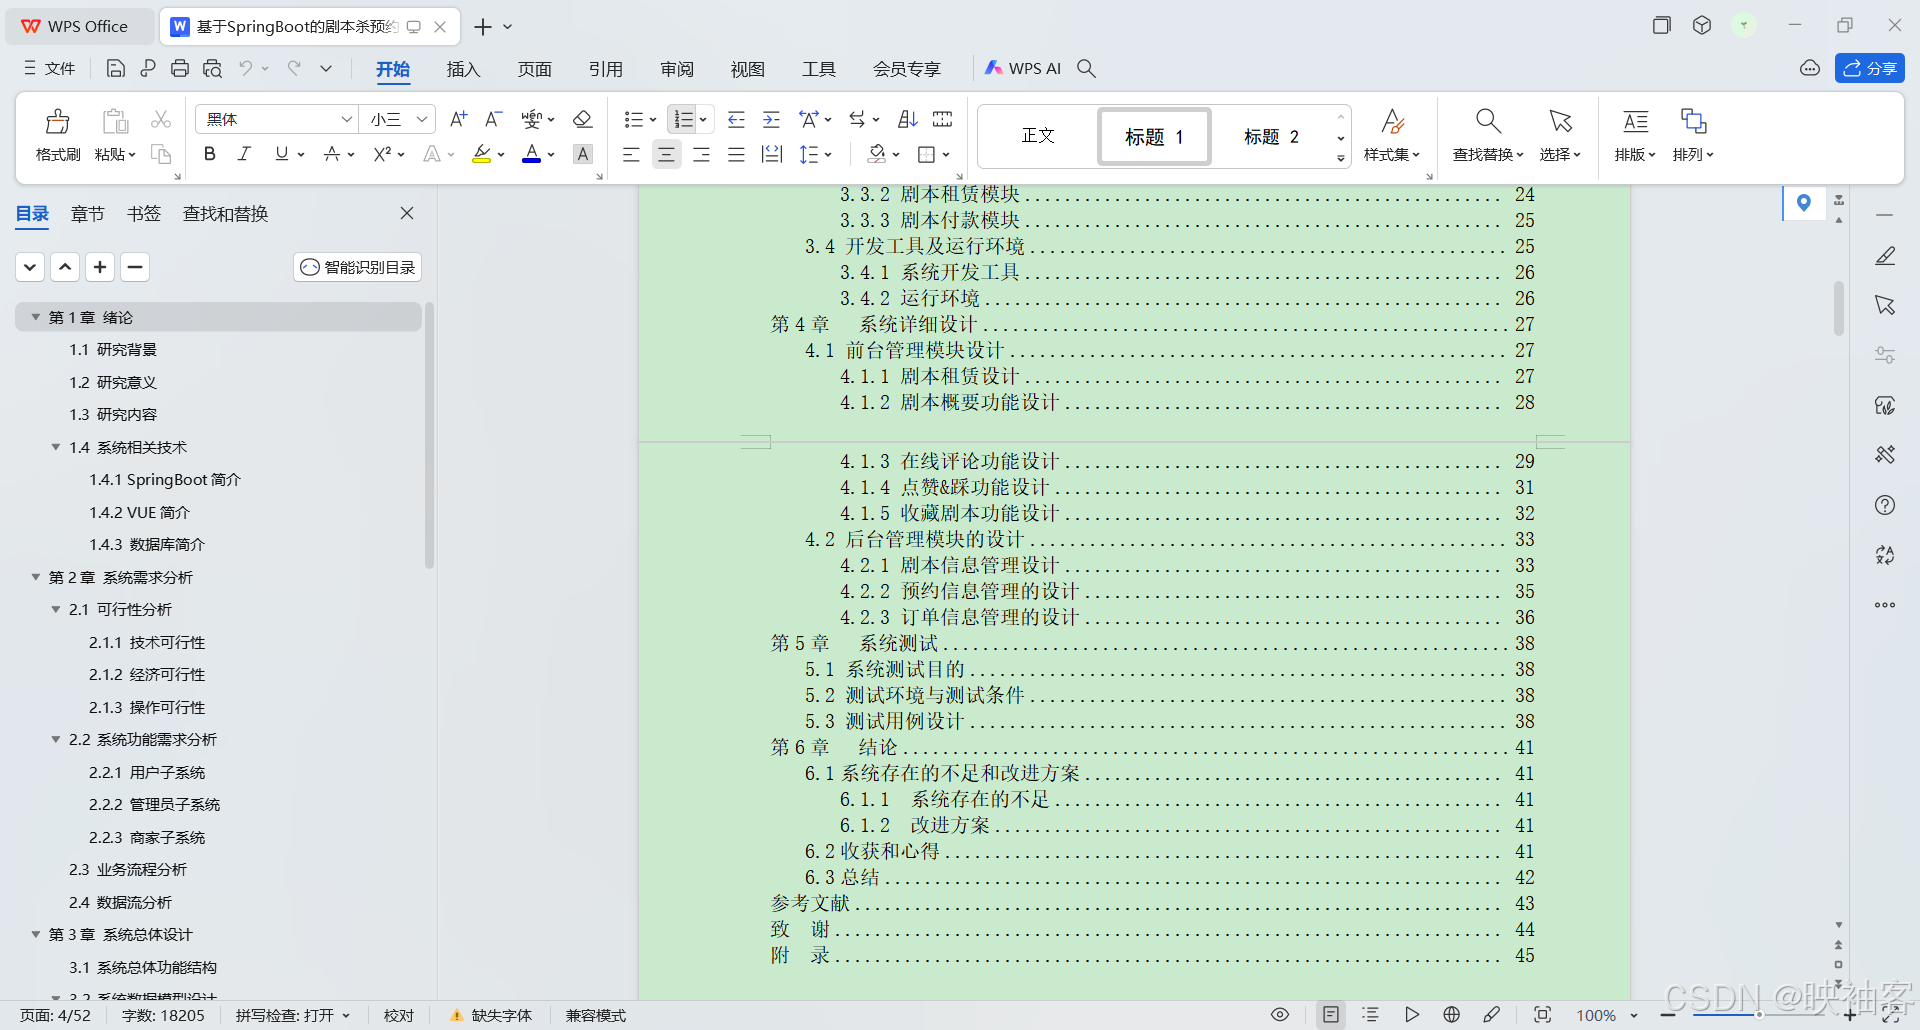Screen dimensions: 1920x1030
Task: Toggle bold formatting
Action: [x=209, y=154]
